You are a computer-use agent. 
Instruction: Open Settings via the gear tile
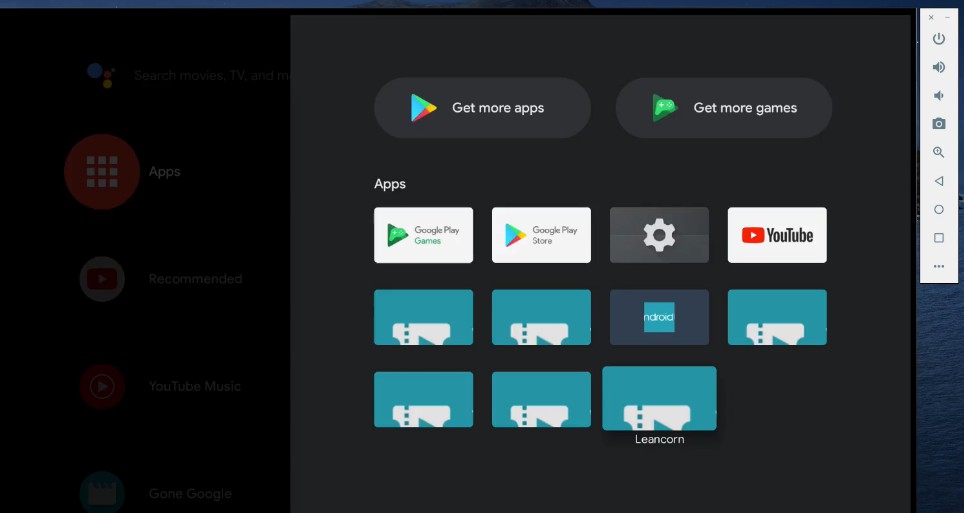pos(659,235)
